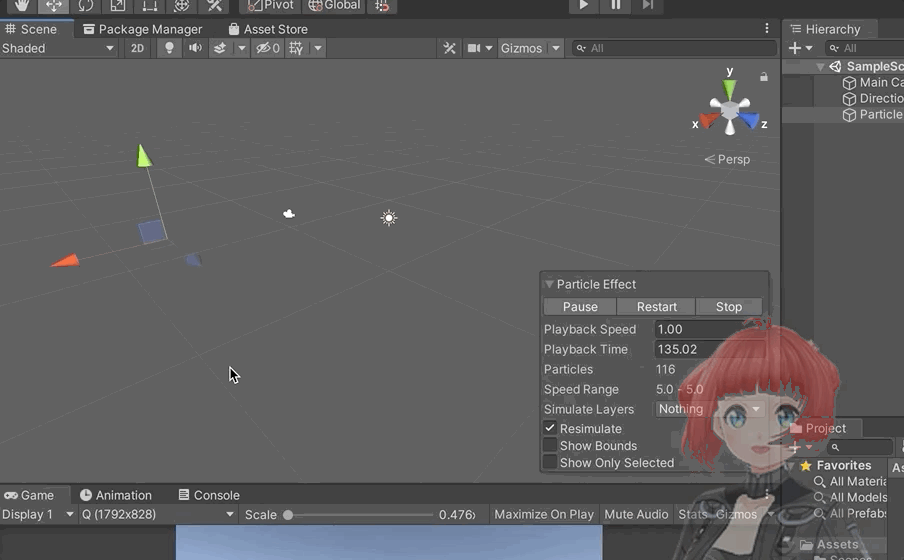Open Display 1 dropdown
Image resolution: width=904 pixels, height=560 pixels.
[38, 514]
